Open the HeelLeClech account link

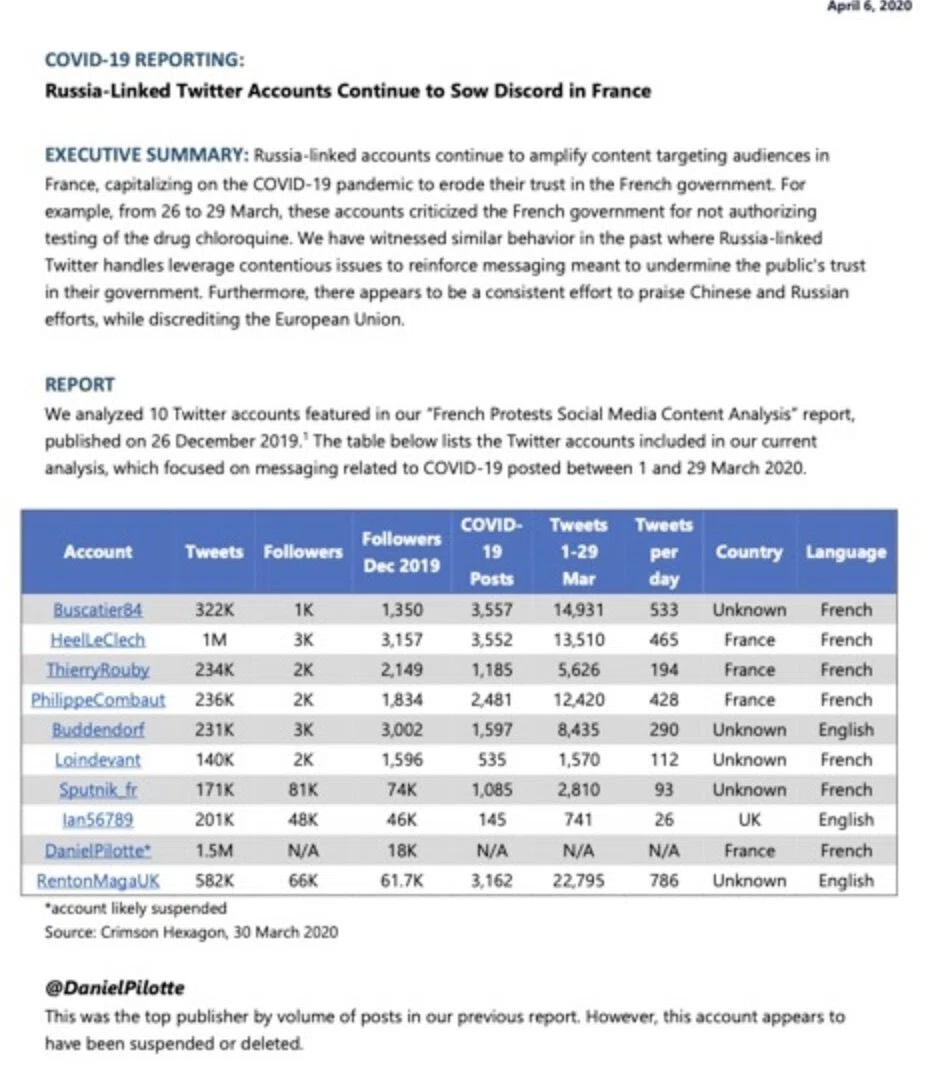(98, 640)
